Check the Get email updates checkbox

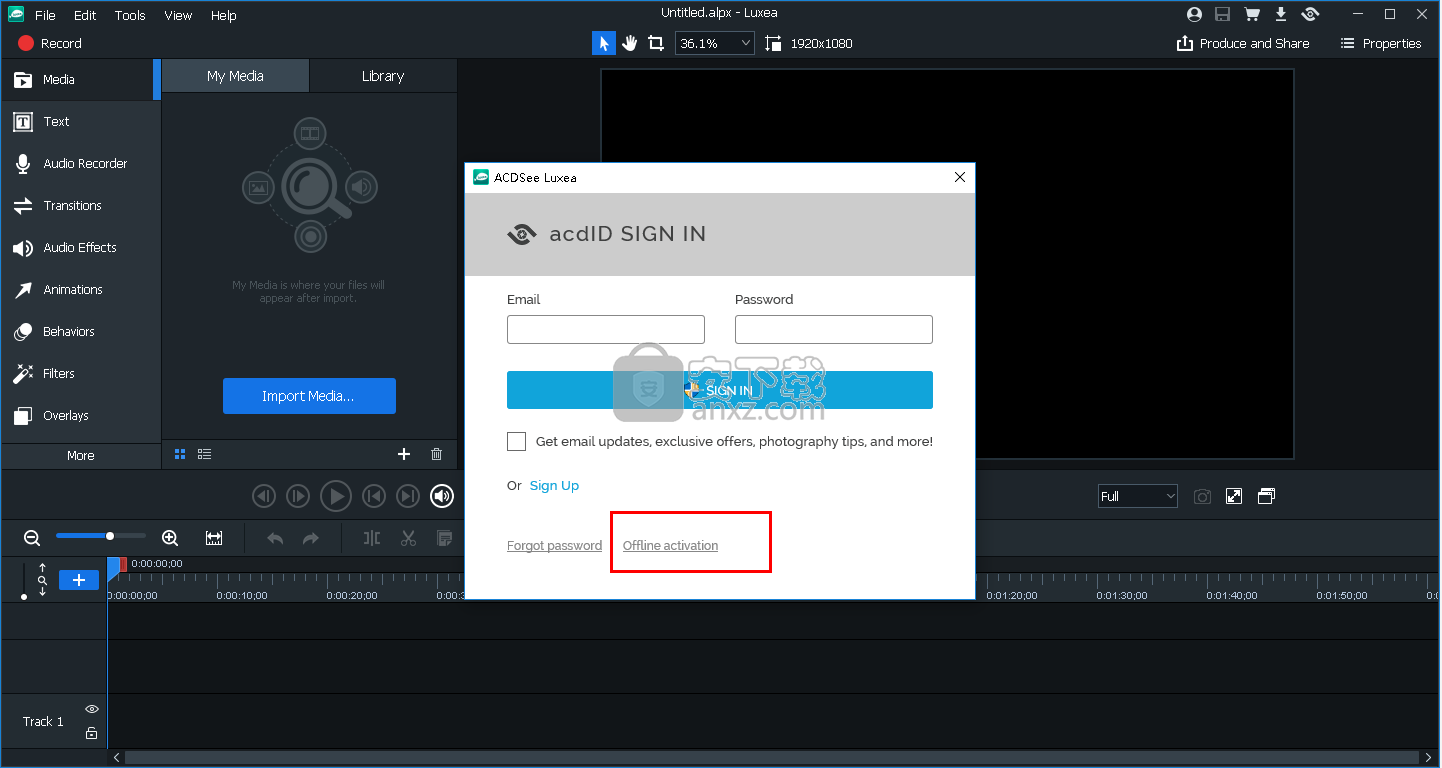516,441
